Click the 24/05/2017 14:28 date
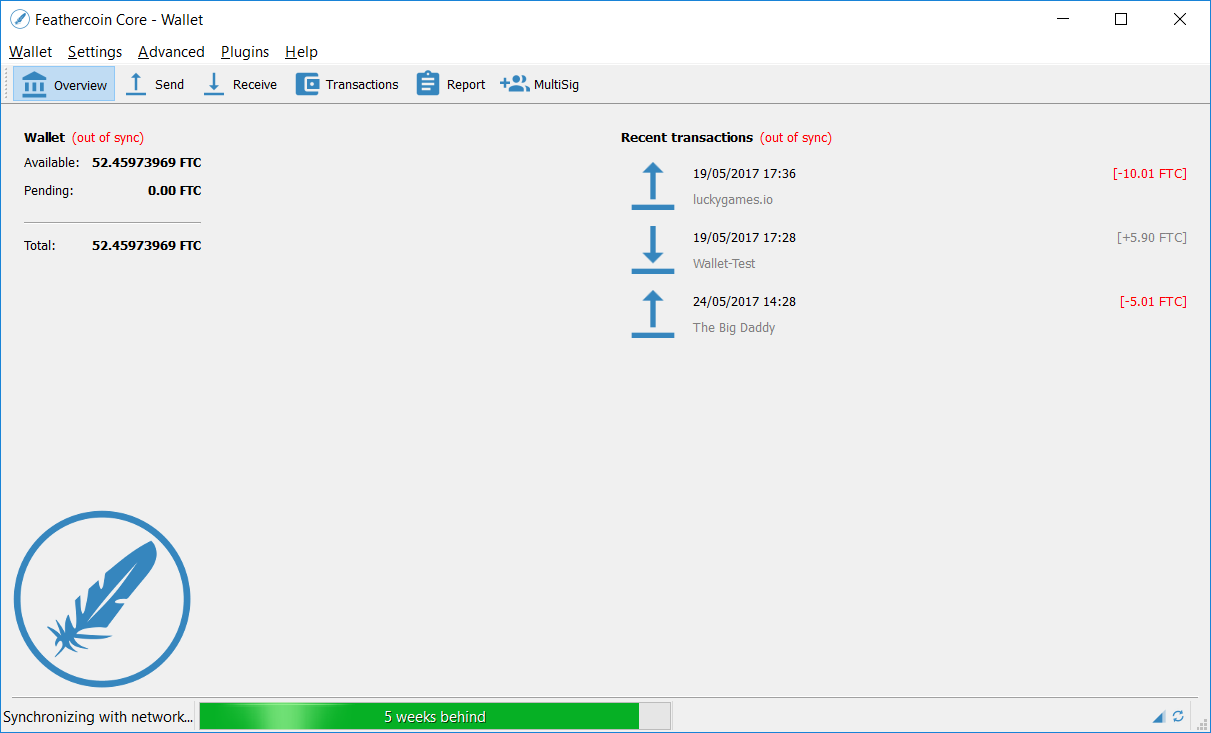The image size is (1211, 733). (744, 302)
